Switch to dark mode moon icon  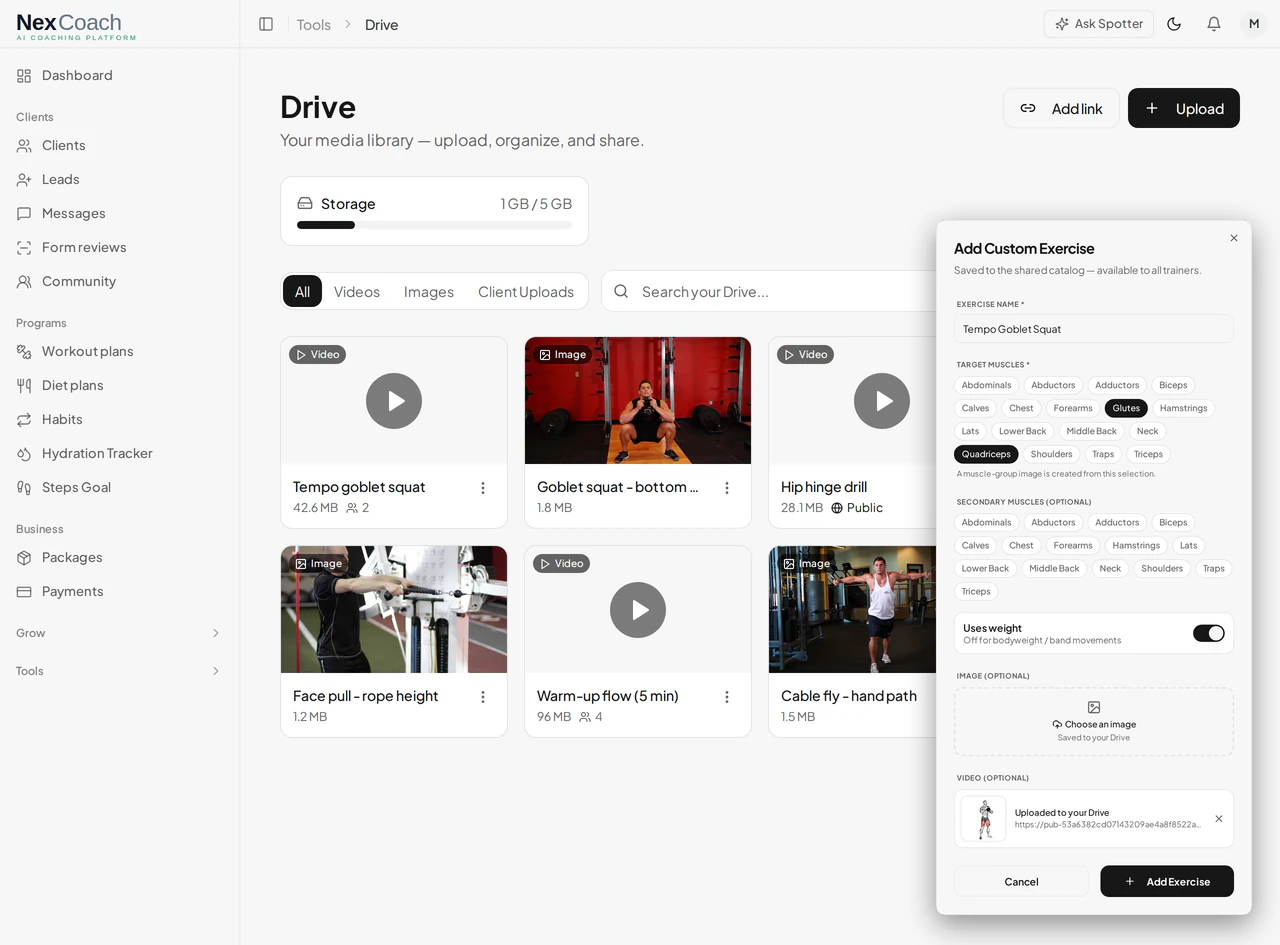coord(1174,24)
